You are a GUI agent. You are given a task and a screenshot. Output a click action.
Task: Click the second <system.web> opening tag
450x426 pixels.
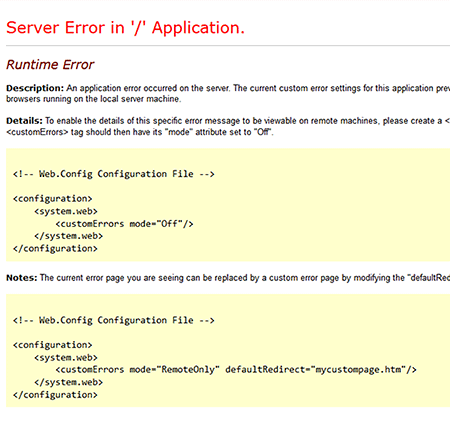pyautogui.click(x=66, y=358)
